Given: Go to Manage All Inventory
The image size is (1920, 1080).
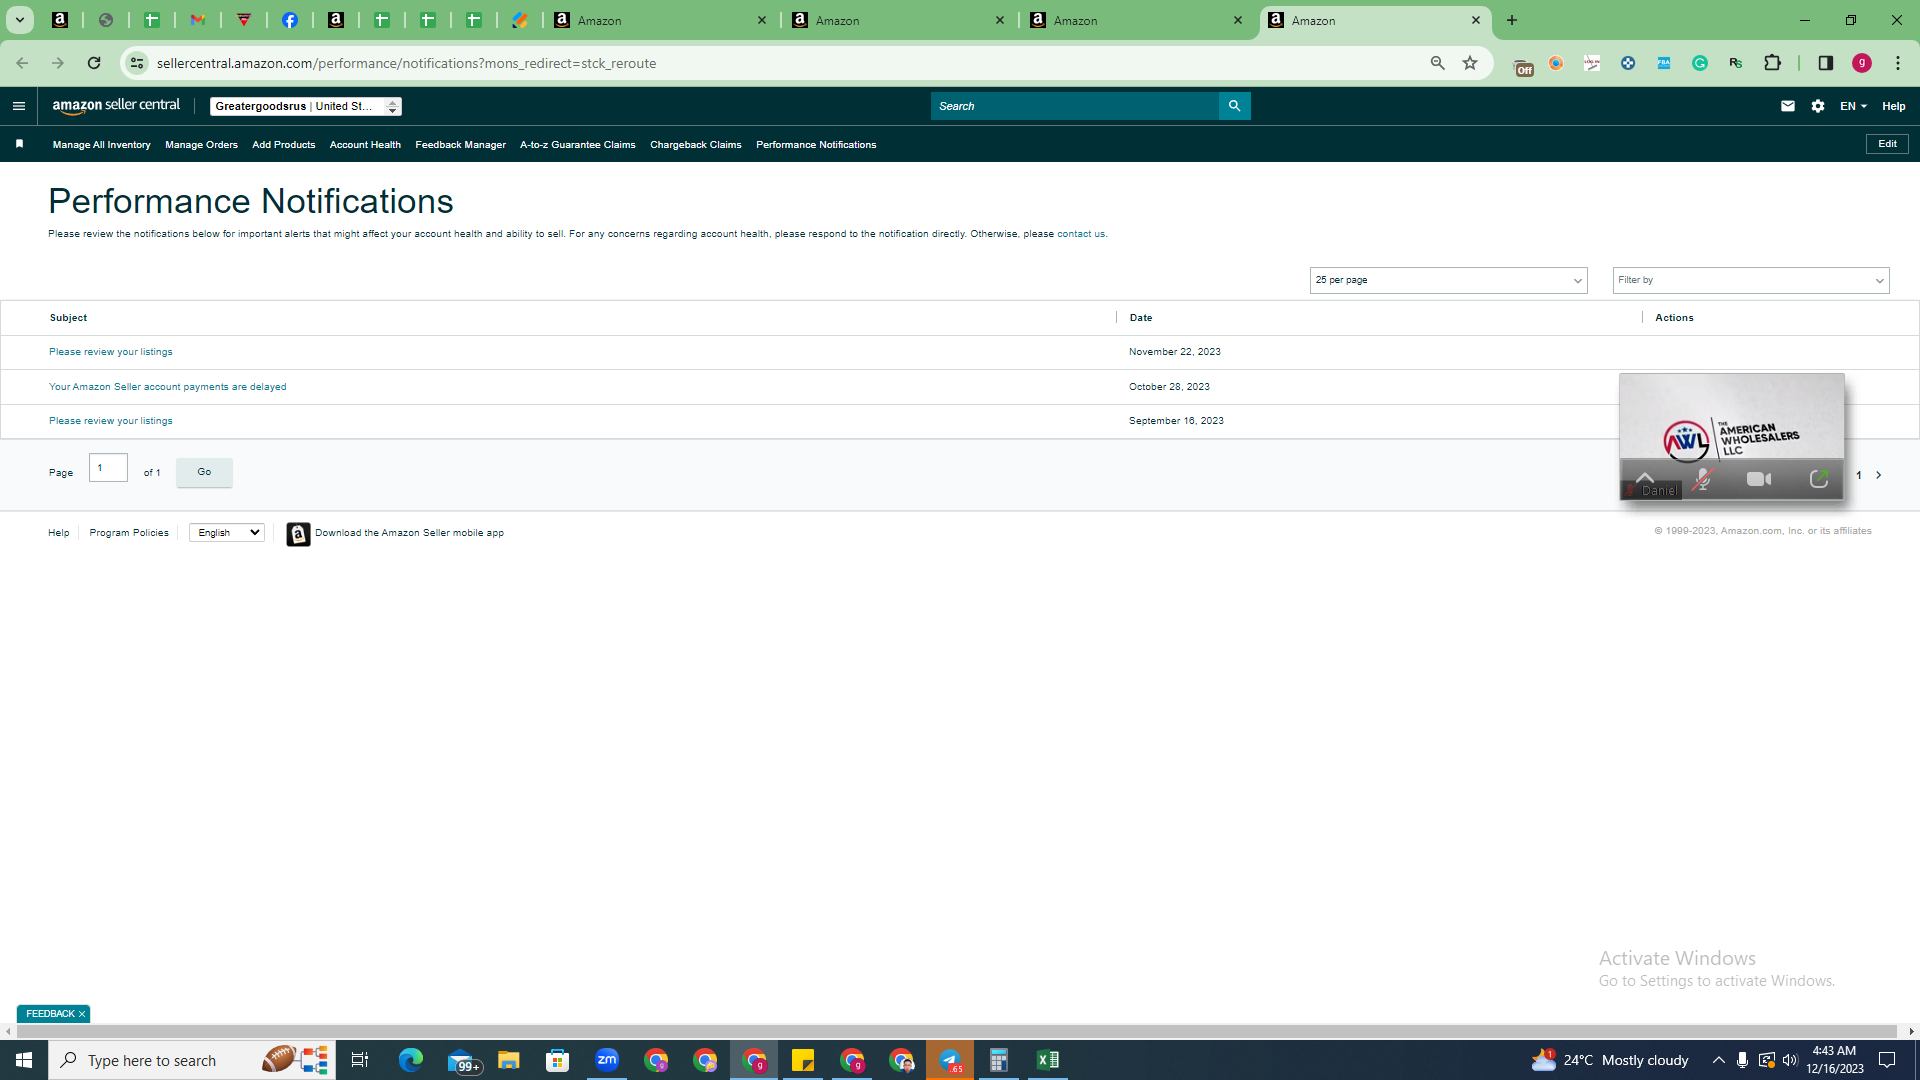Looking at the screenshot, I should click(101, 145).
